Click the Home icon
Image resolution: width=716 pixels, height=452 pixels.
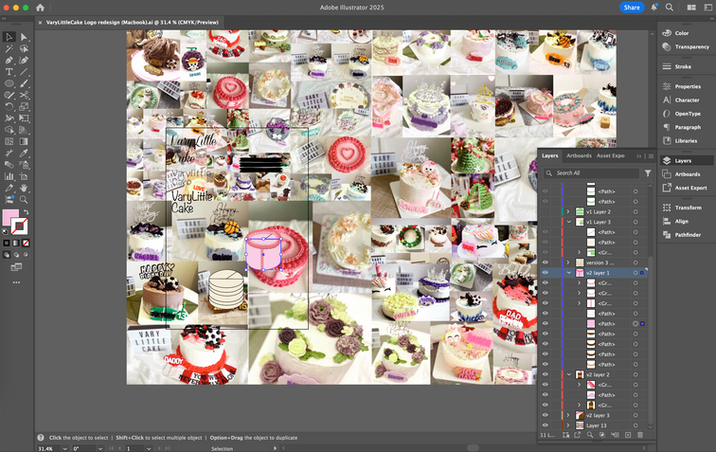click(40, 7)
